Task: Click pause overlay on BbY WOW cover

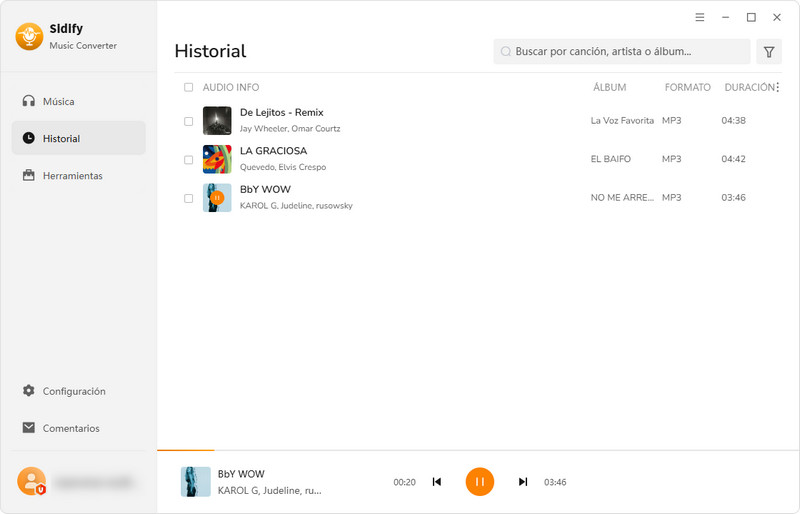Action: coord(217,198)
